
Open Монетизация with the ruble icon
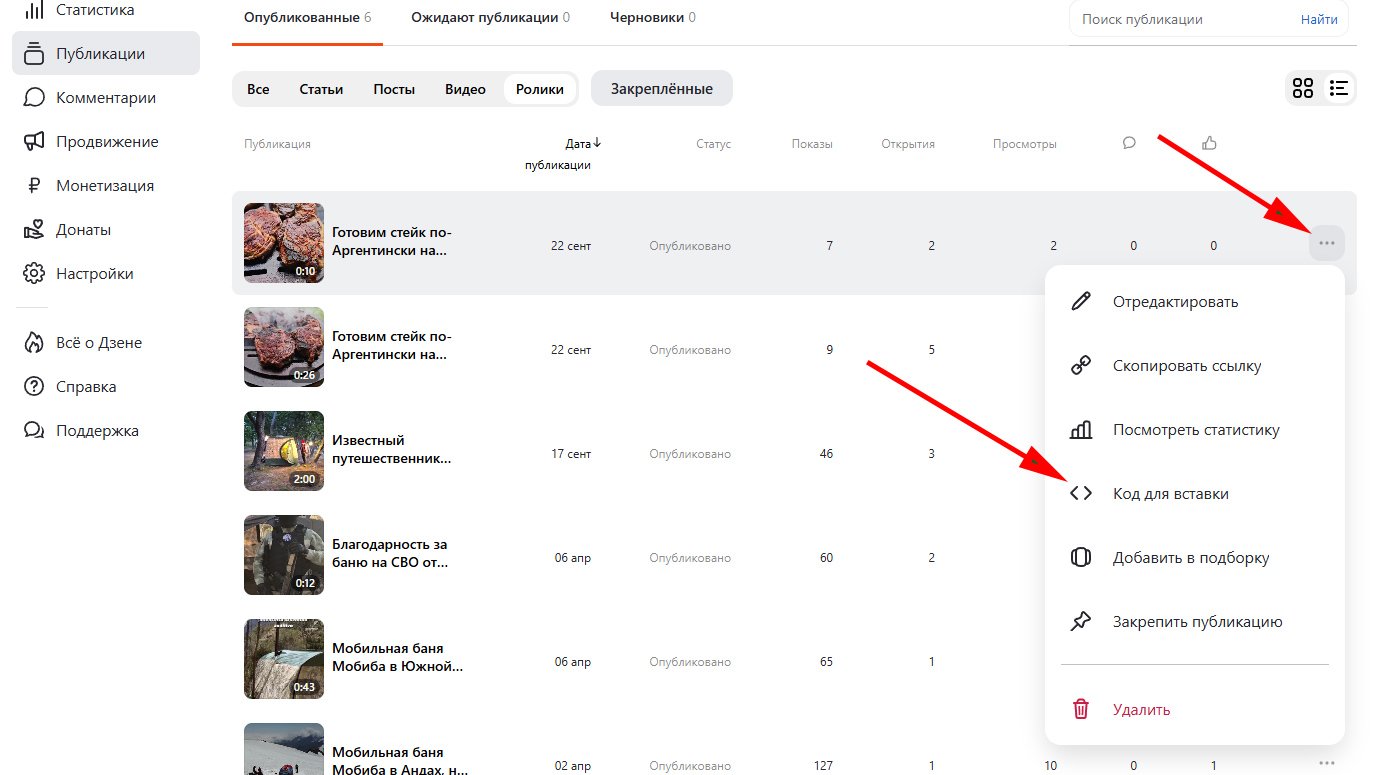click(x=105, y=186)
